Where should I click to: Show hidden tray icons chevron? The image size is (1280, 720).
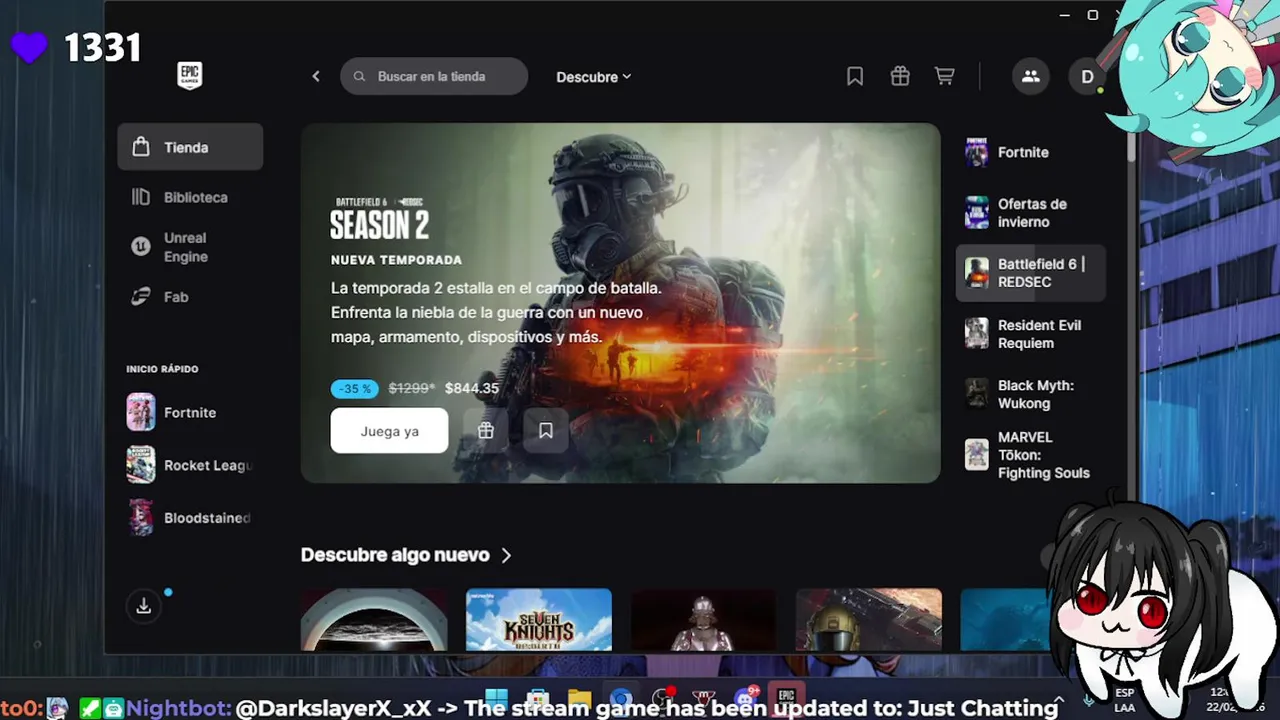(1059, 699)
